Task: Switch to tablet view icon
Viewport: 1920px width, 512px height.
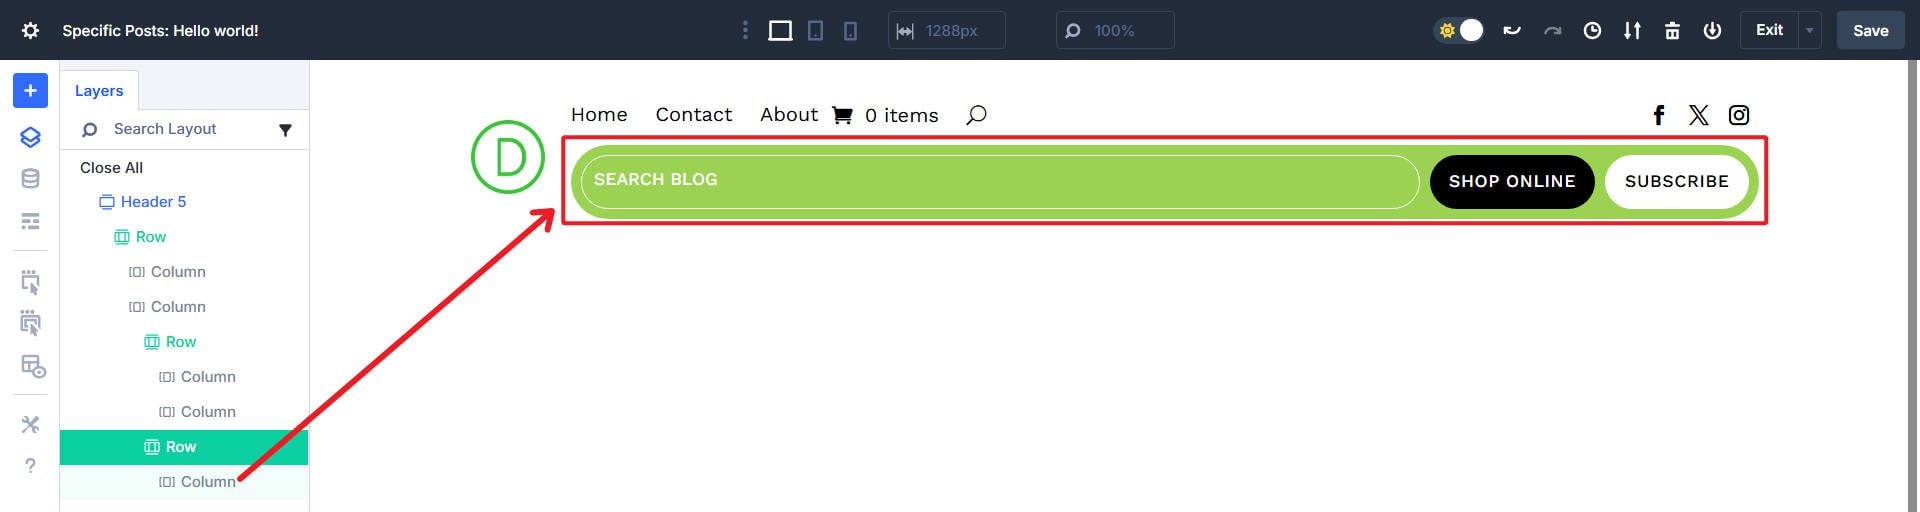Action: pyautogui.click(x=816, y=31)
